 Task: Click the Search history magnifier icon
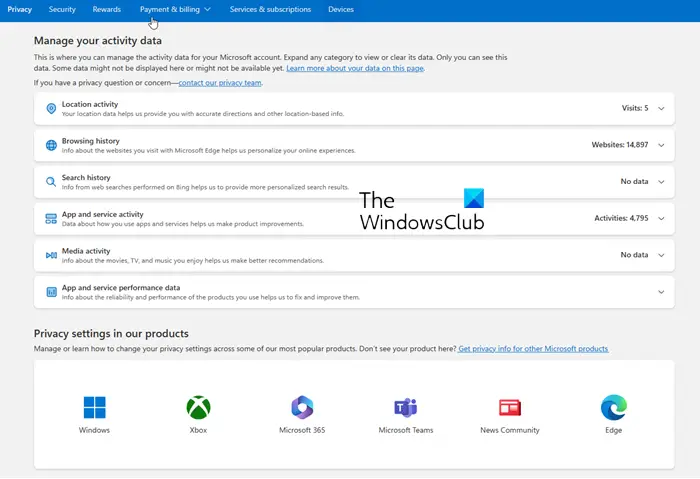click(51, 182)
